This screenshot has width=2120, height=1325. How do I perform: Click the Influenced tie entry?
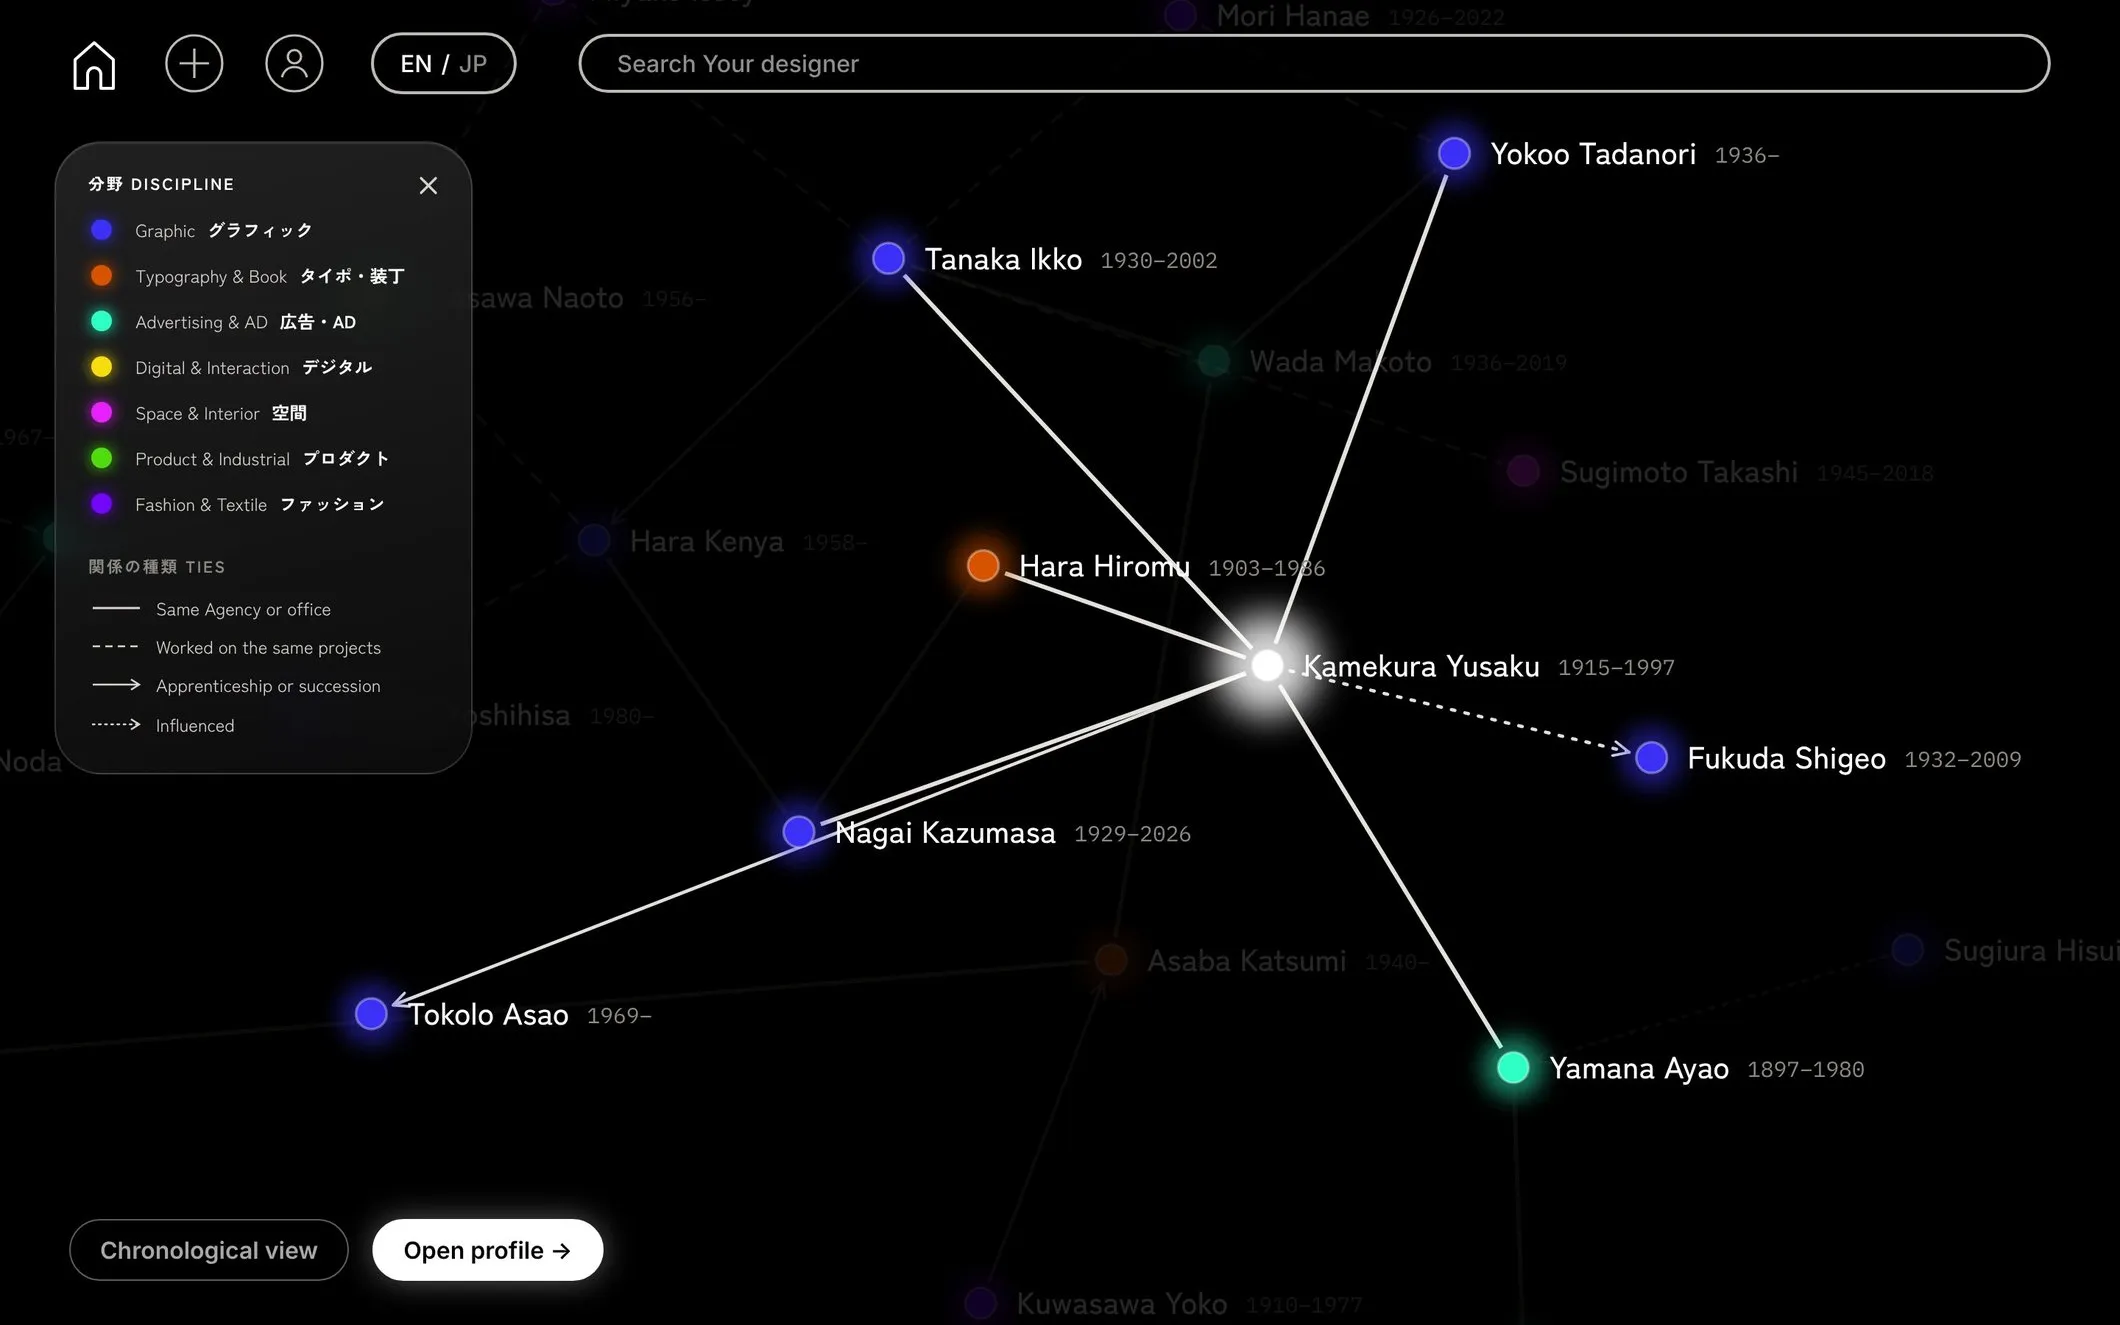[x=163, y=725]
